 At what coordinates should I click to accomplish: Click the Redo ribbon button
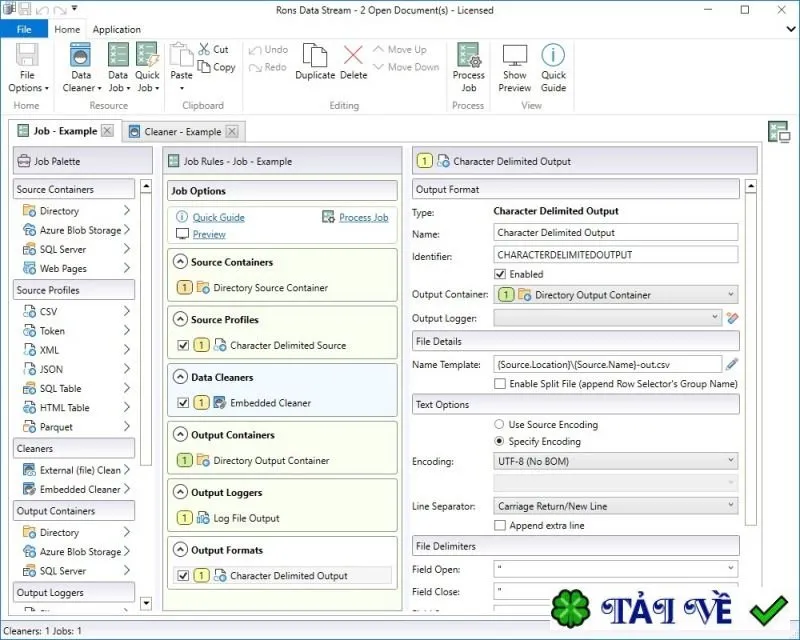point(268,67)
